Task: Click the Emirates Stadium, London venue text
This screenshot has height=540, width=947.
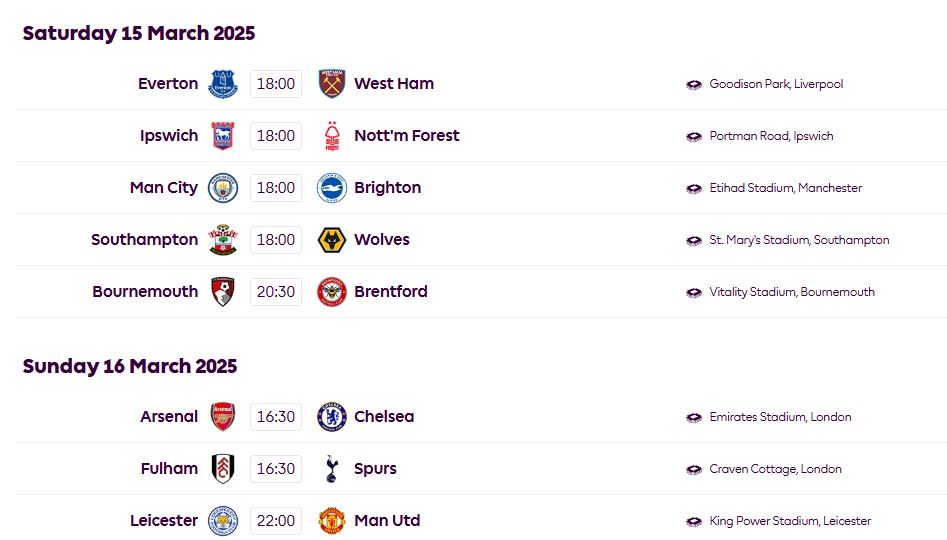Action: coord(780,417)
